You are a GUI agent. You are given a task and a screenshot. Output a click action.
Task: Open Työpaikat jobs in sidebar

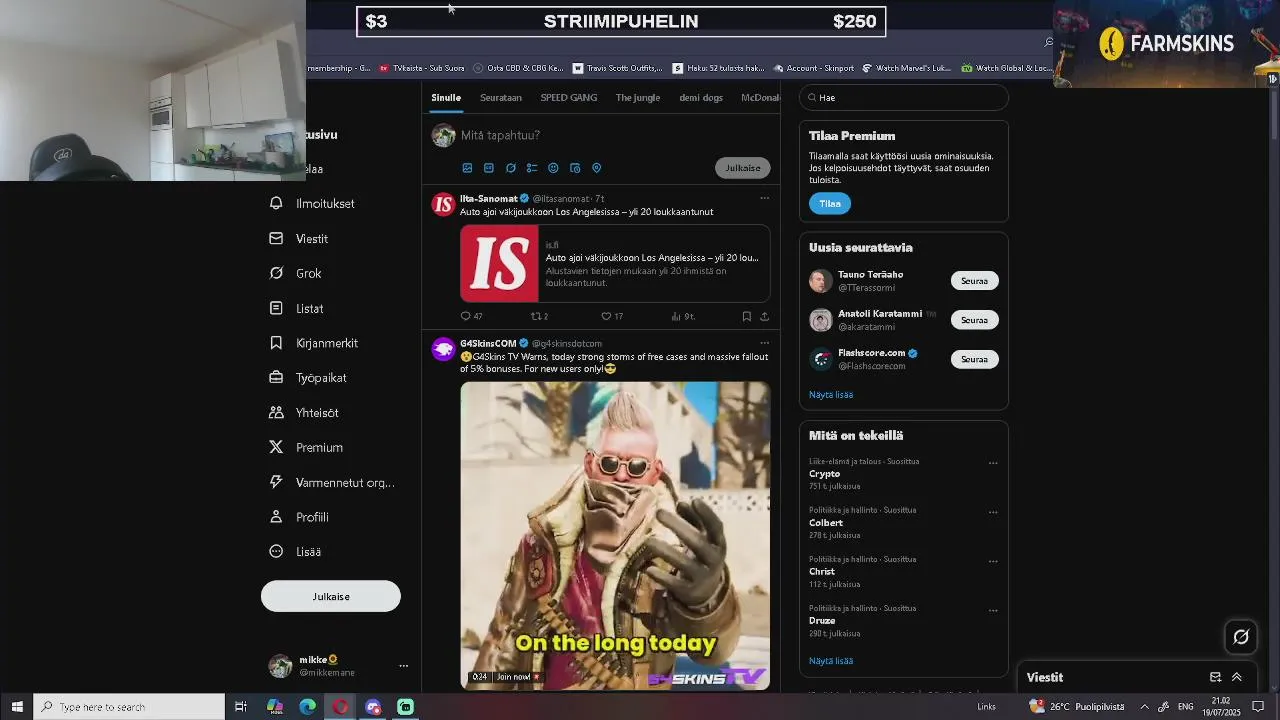pos(308,378)
